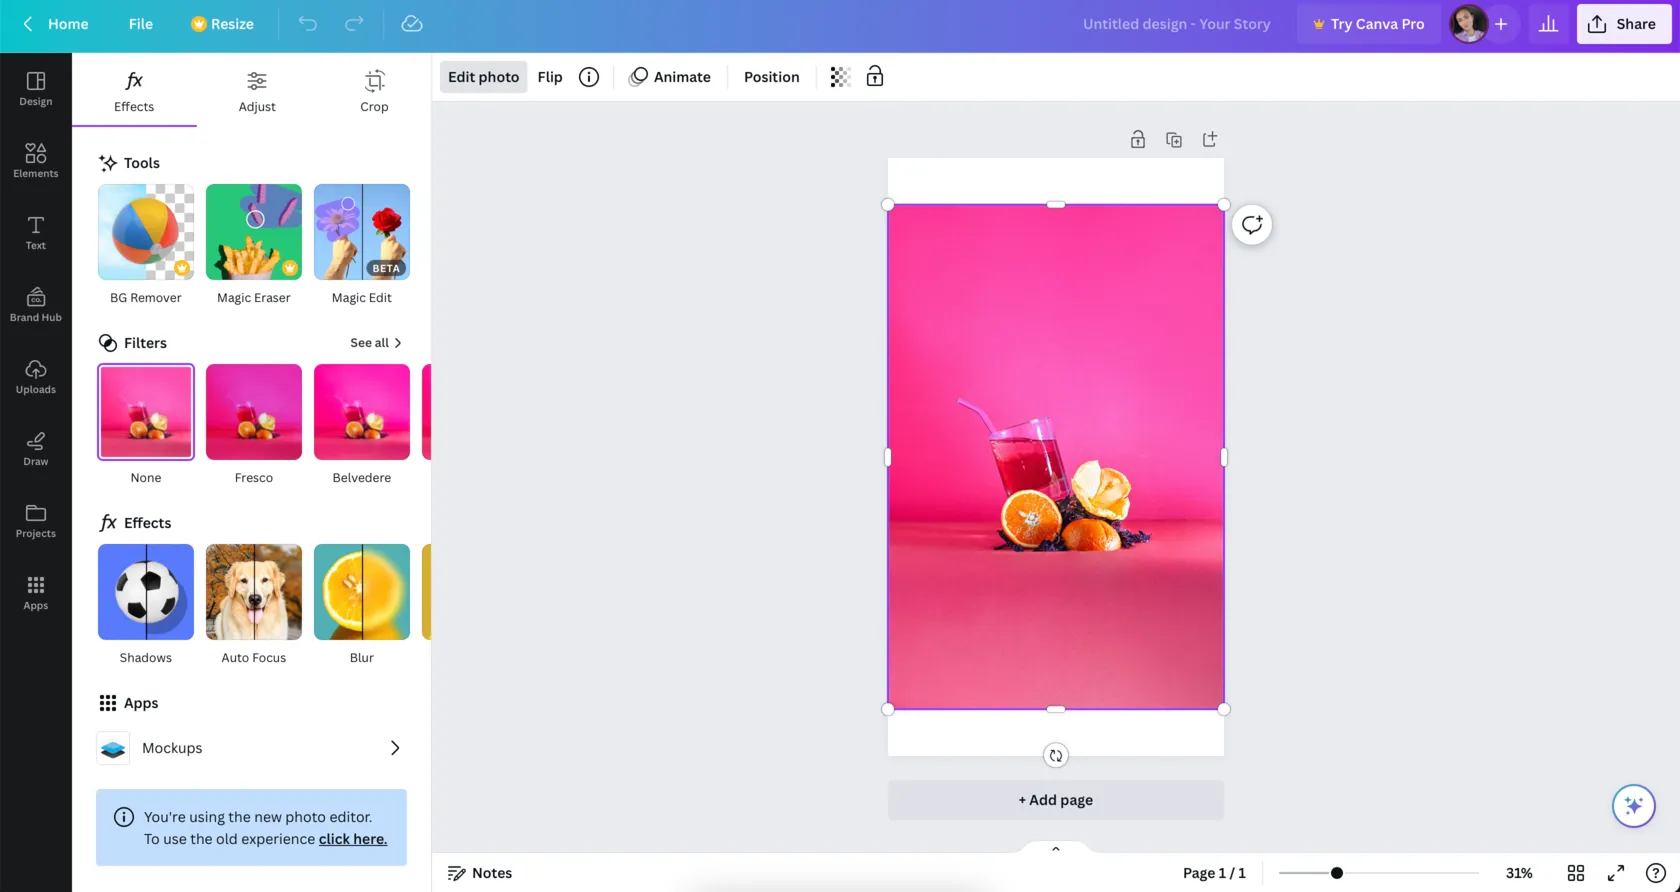This screenshot has height=892, width=1680.
Task: Click the Add page button
Action: pos(1055,800)
